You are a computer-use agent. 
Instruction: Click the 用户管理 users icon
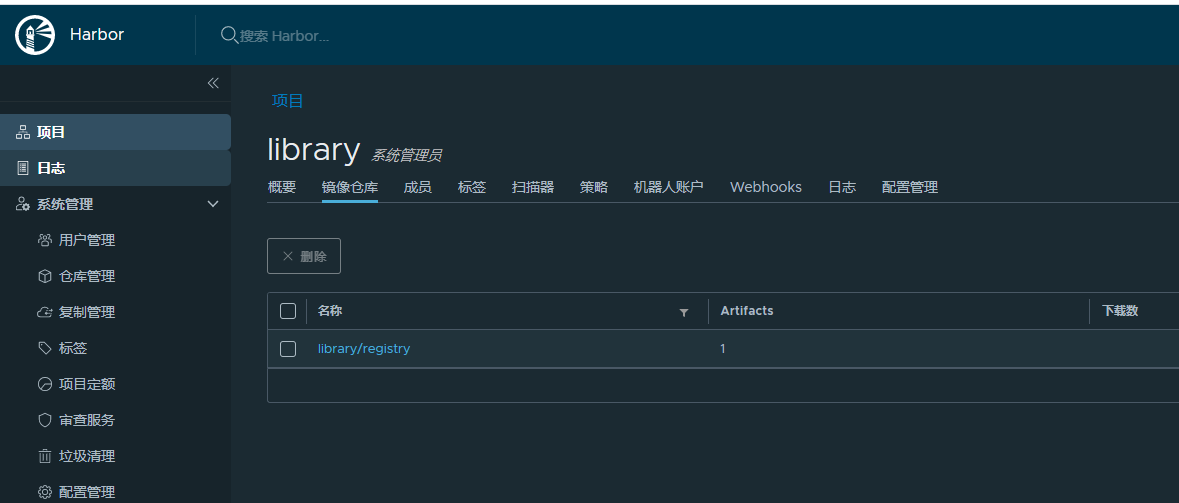(44, 241)
